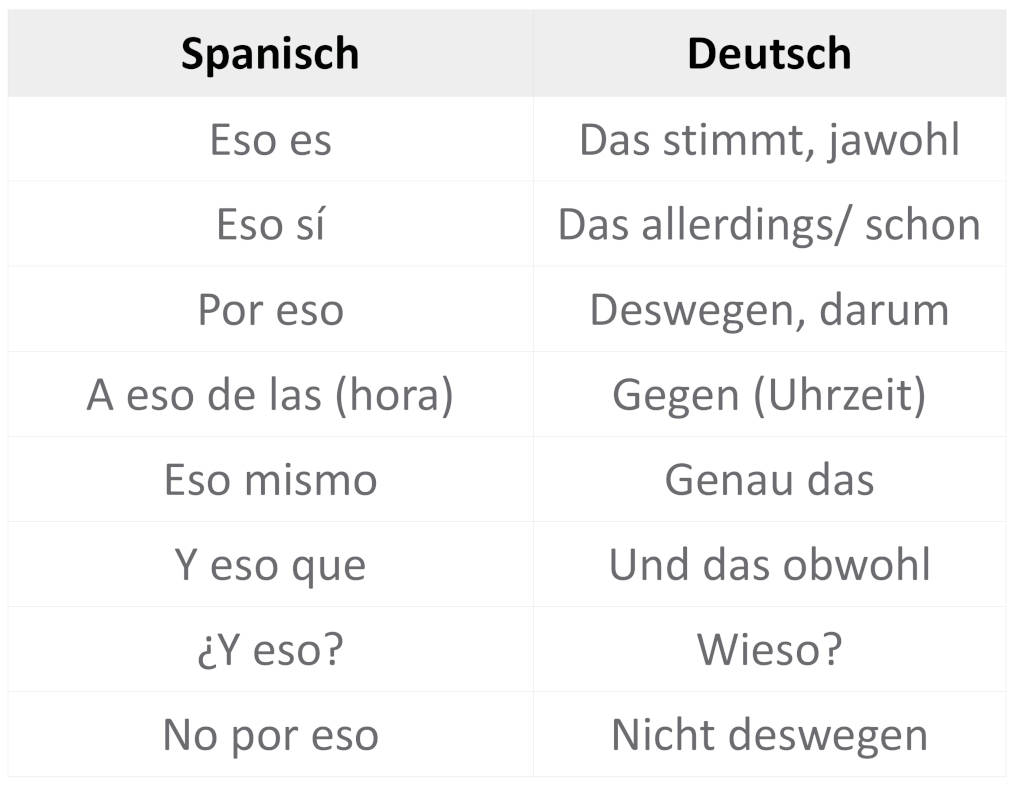This screenshot has height=793, width=1020.
Task: Select the "Eso mismo" cell
Action: tap(270, 480)
